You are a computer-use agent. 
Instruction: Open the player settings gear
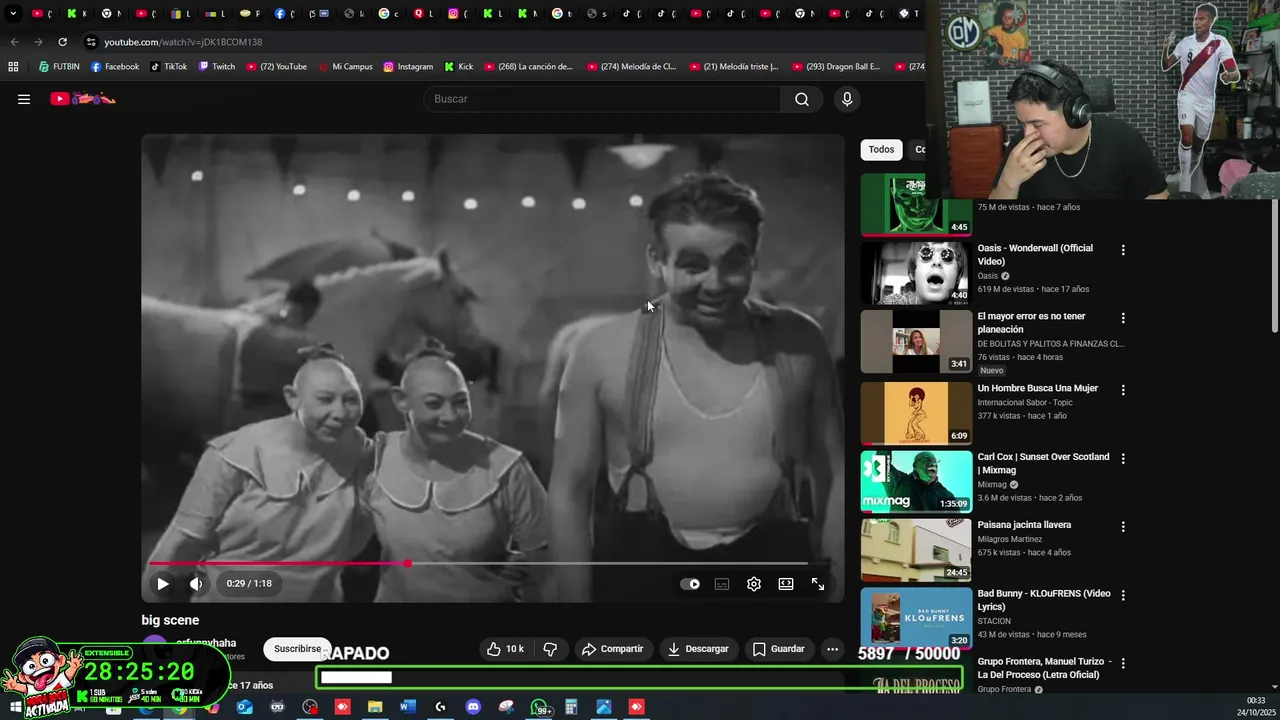click(x=754, y=584)
